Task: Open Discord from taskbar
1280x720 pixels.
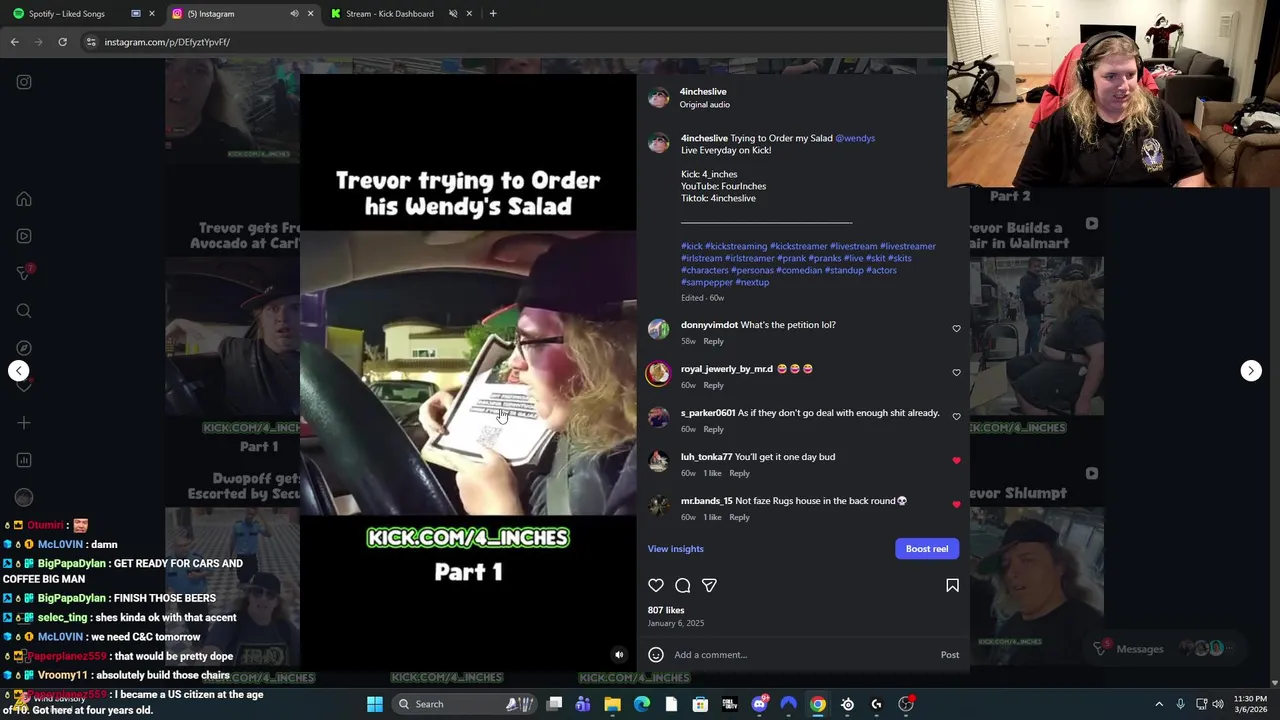Action: point(759,704)
